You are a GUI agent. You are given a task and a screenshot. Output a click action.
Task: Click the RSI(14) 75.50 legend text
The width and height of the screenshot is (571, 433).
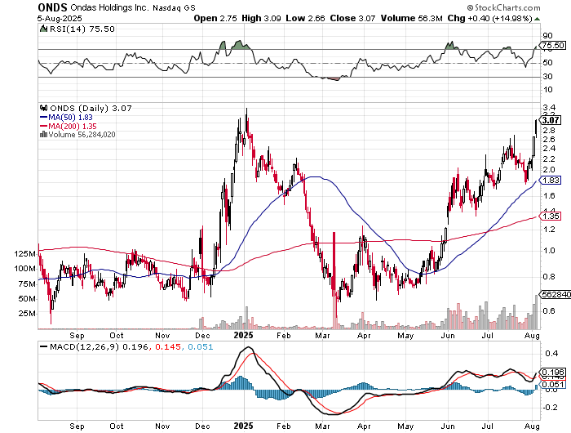82,29
